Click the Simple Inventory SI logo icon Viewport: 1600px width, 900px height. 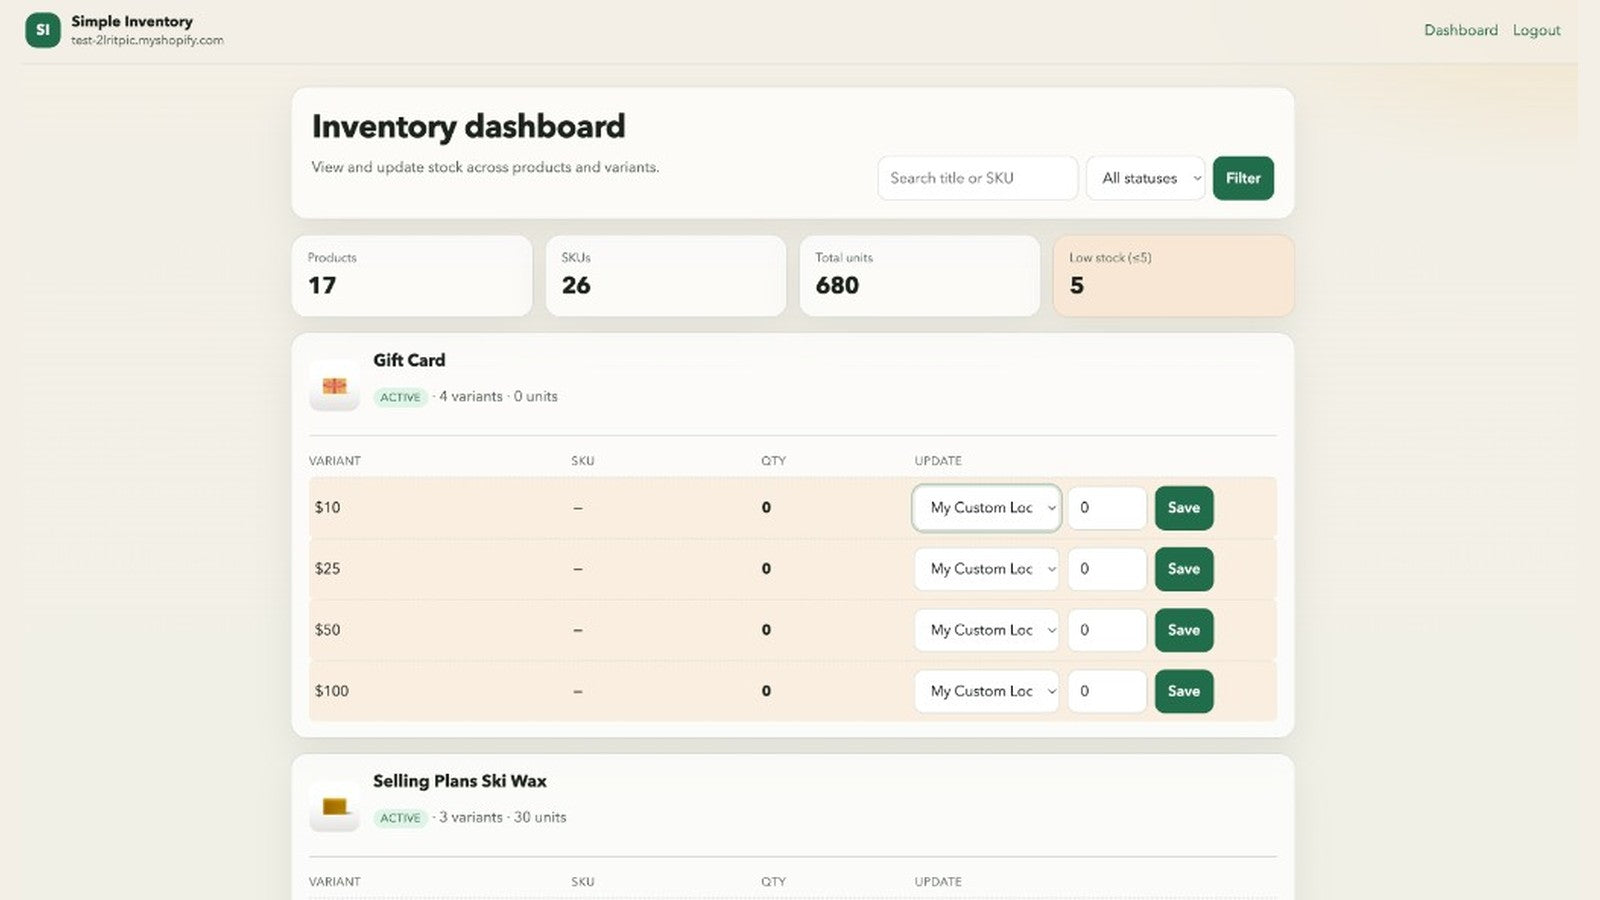click(x=43, y=30)
